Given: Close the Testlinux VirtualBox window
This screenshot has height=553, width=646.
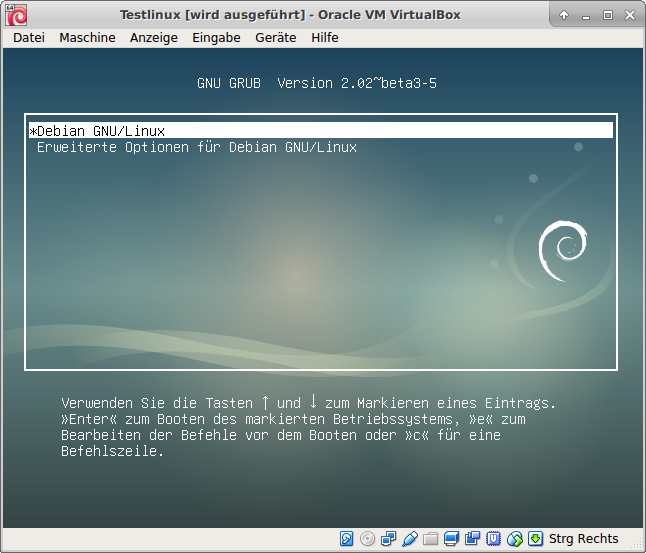Looking at the screenshot, I should [x=630, y=15].
